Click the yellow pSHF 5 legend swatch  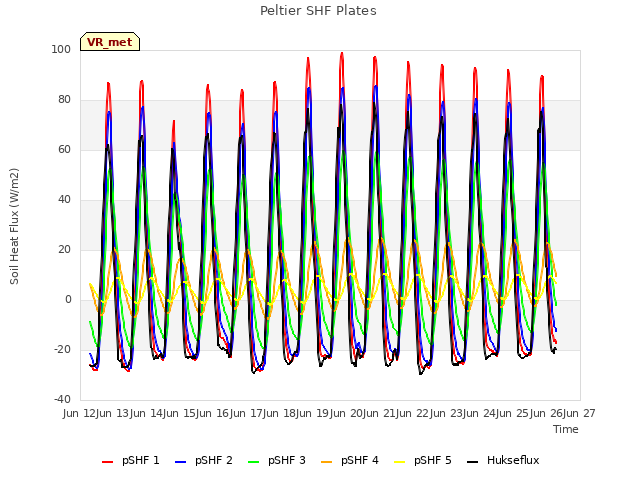tap(400, 462)
